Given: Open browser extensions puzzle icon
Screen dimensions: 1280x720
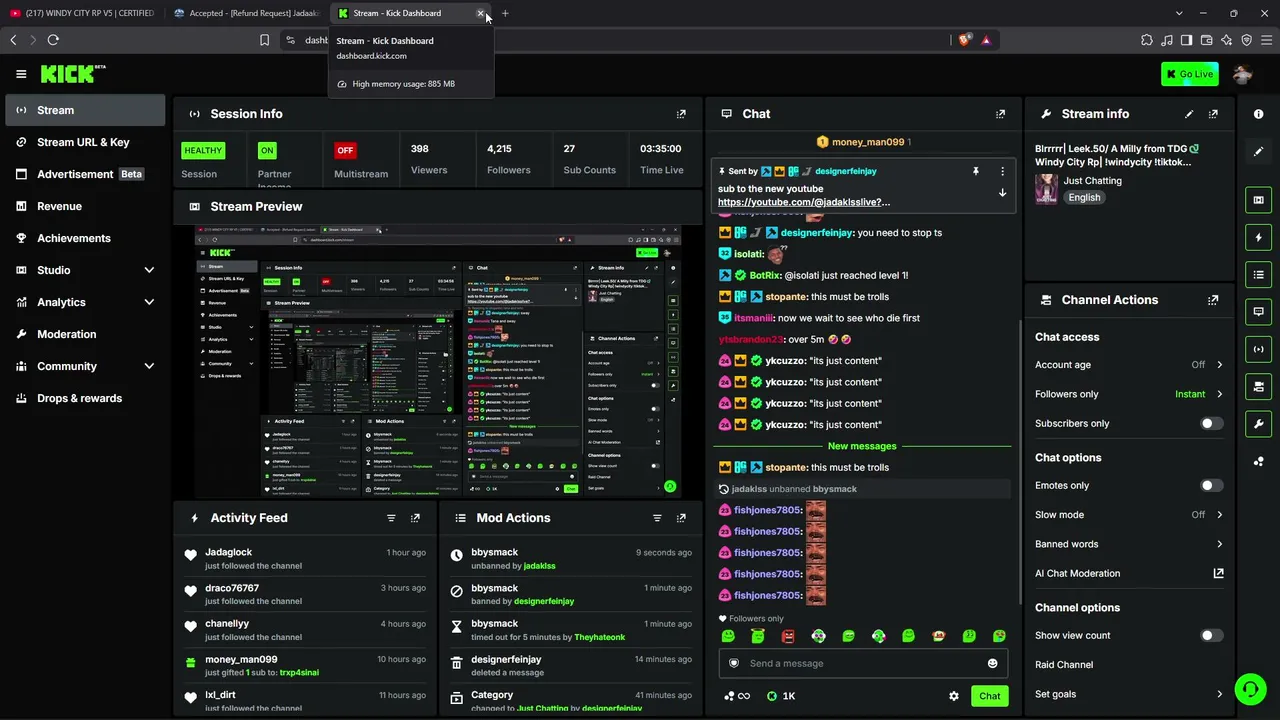Looking at the screenshot, I should (x=1147, y=40).
